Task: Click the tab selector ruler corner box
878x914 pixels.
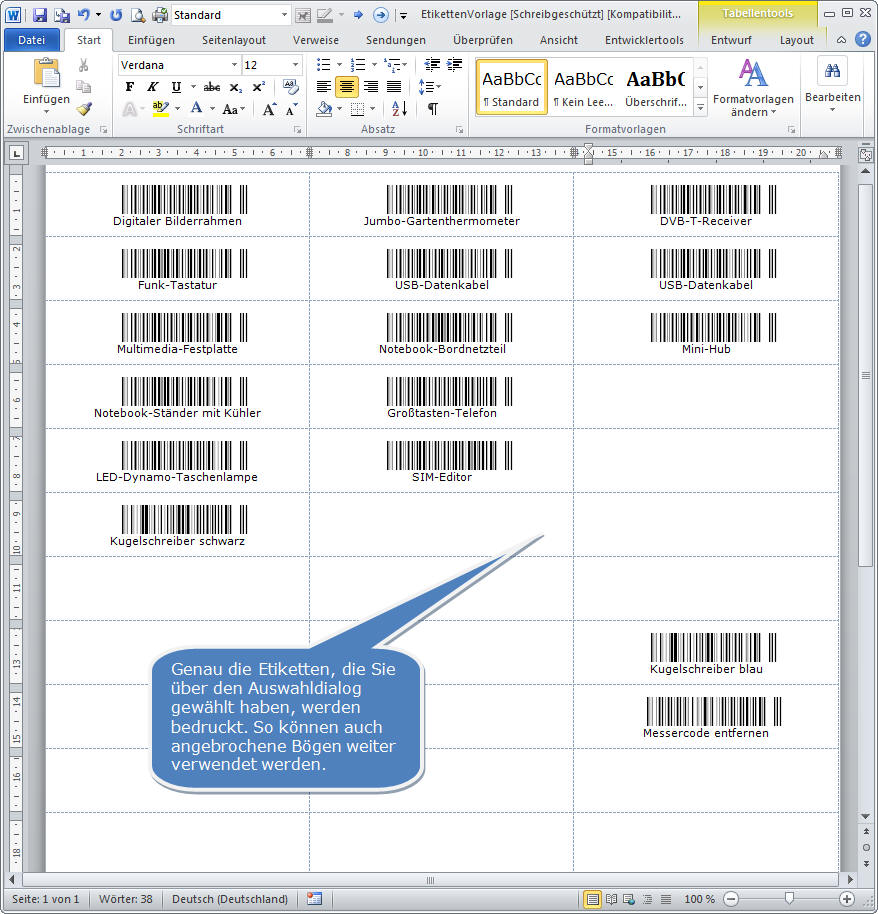Action: pyautogui.click(x=16, y=153)
